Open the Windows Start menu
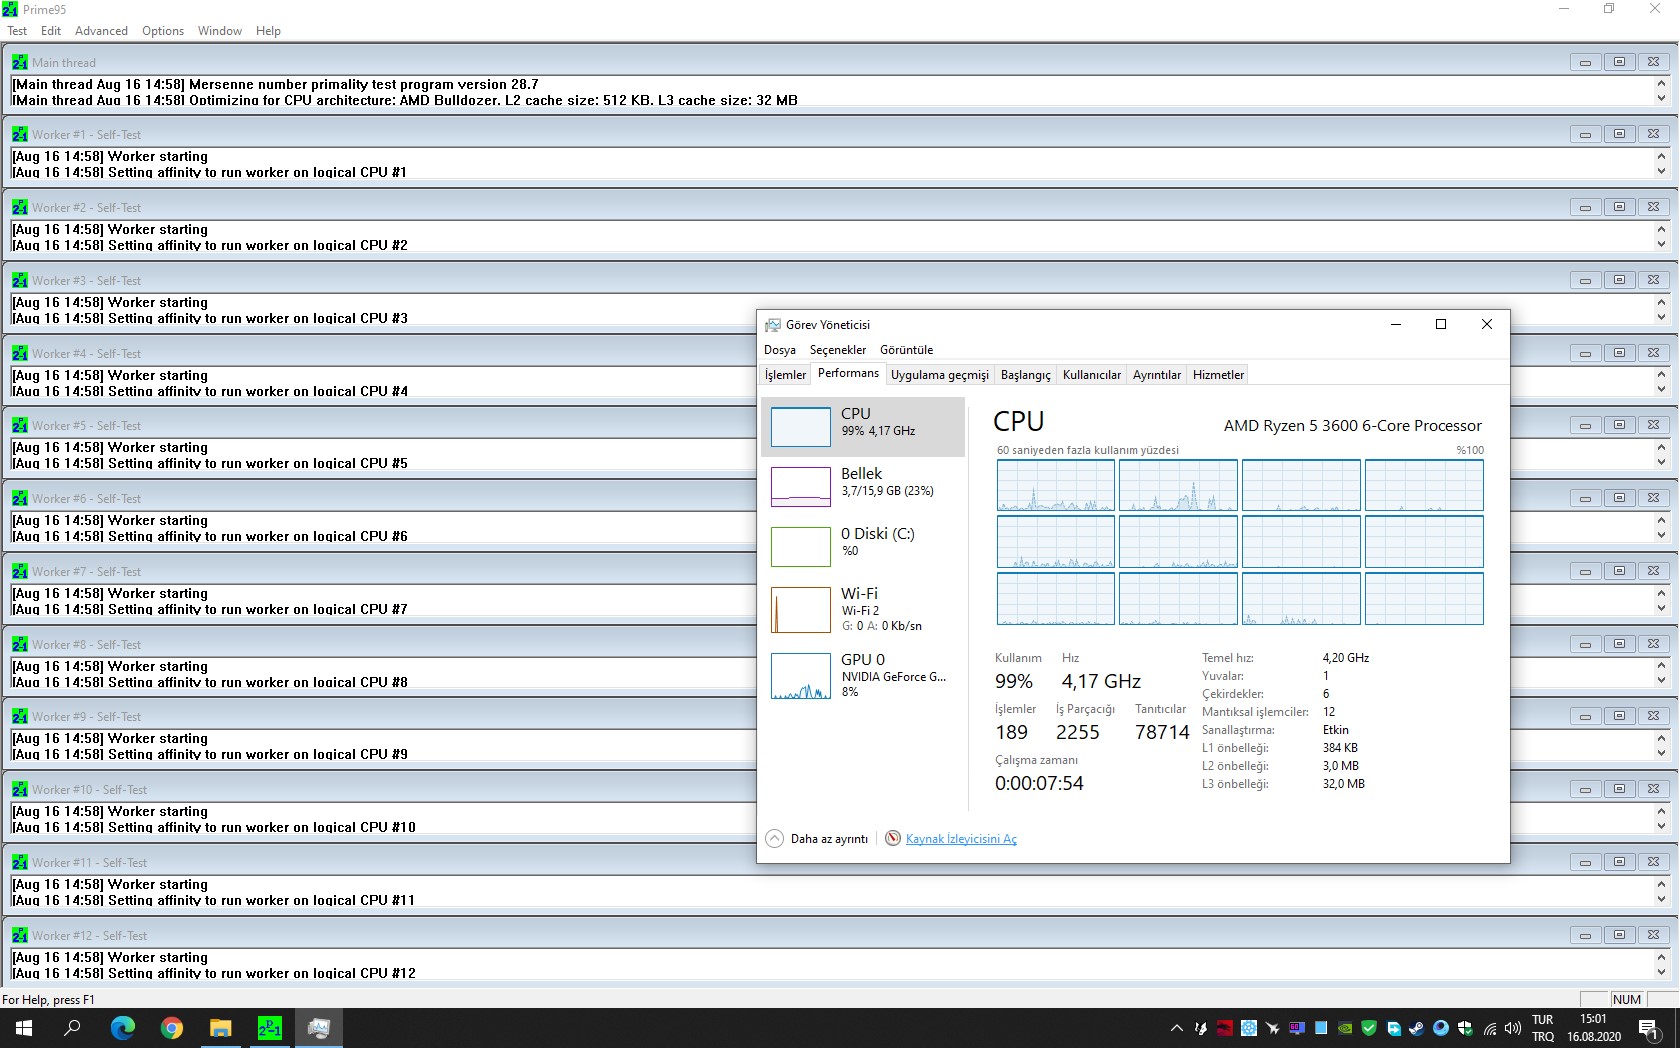The width and height of the screenshot is (1680, 1048). (24, 1028)
